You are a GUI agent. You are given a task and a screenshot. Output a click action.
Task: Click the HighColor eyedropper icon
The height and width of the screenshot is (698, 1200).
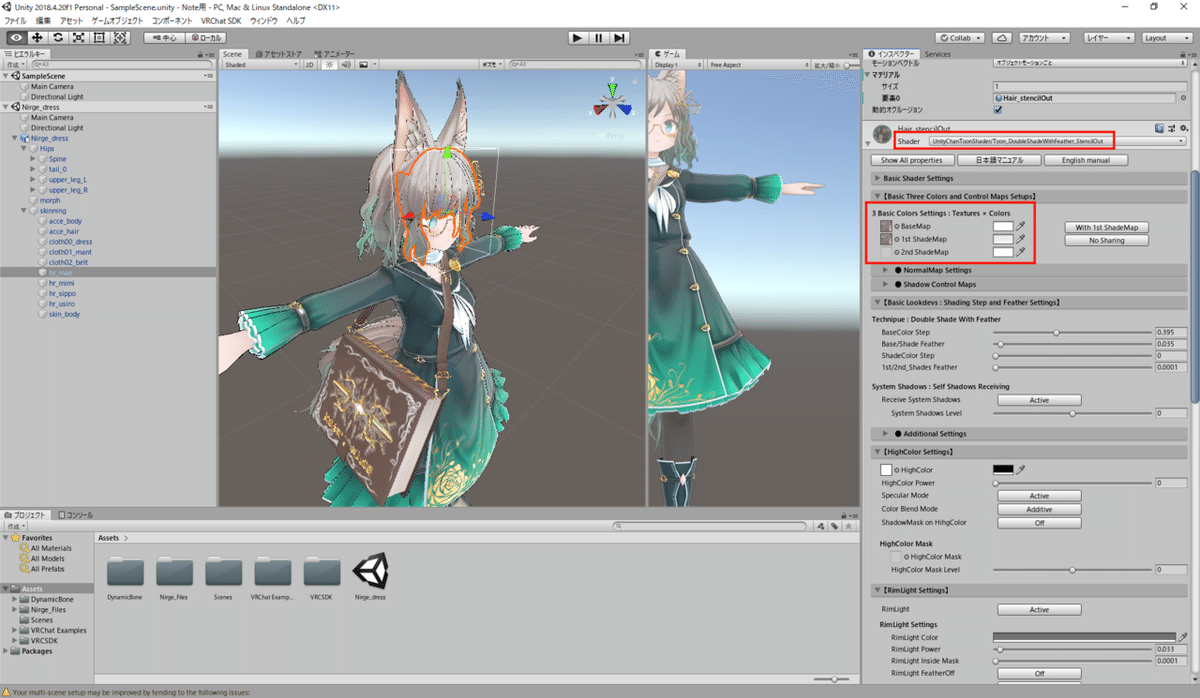pos(1021,469)
